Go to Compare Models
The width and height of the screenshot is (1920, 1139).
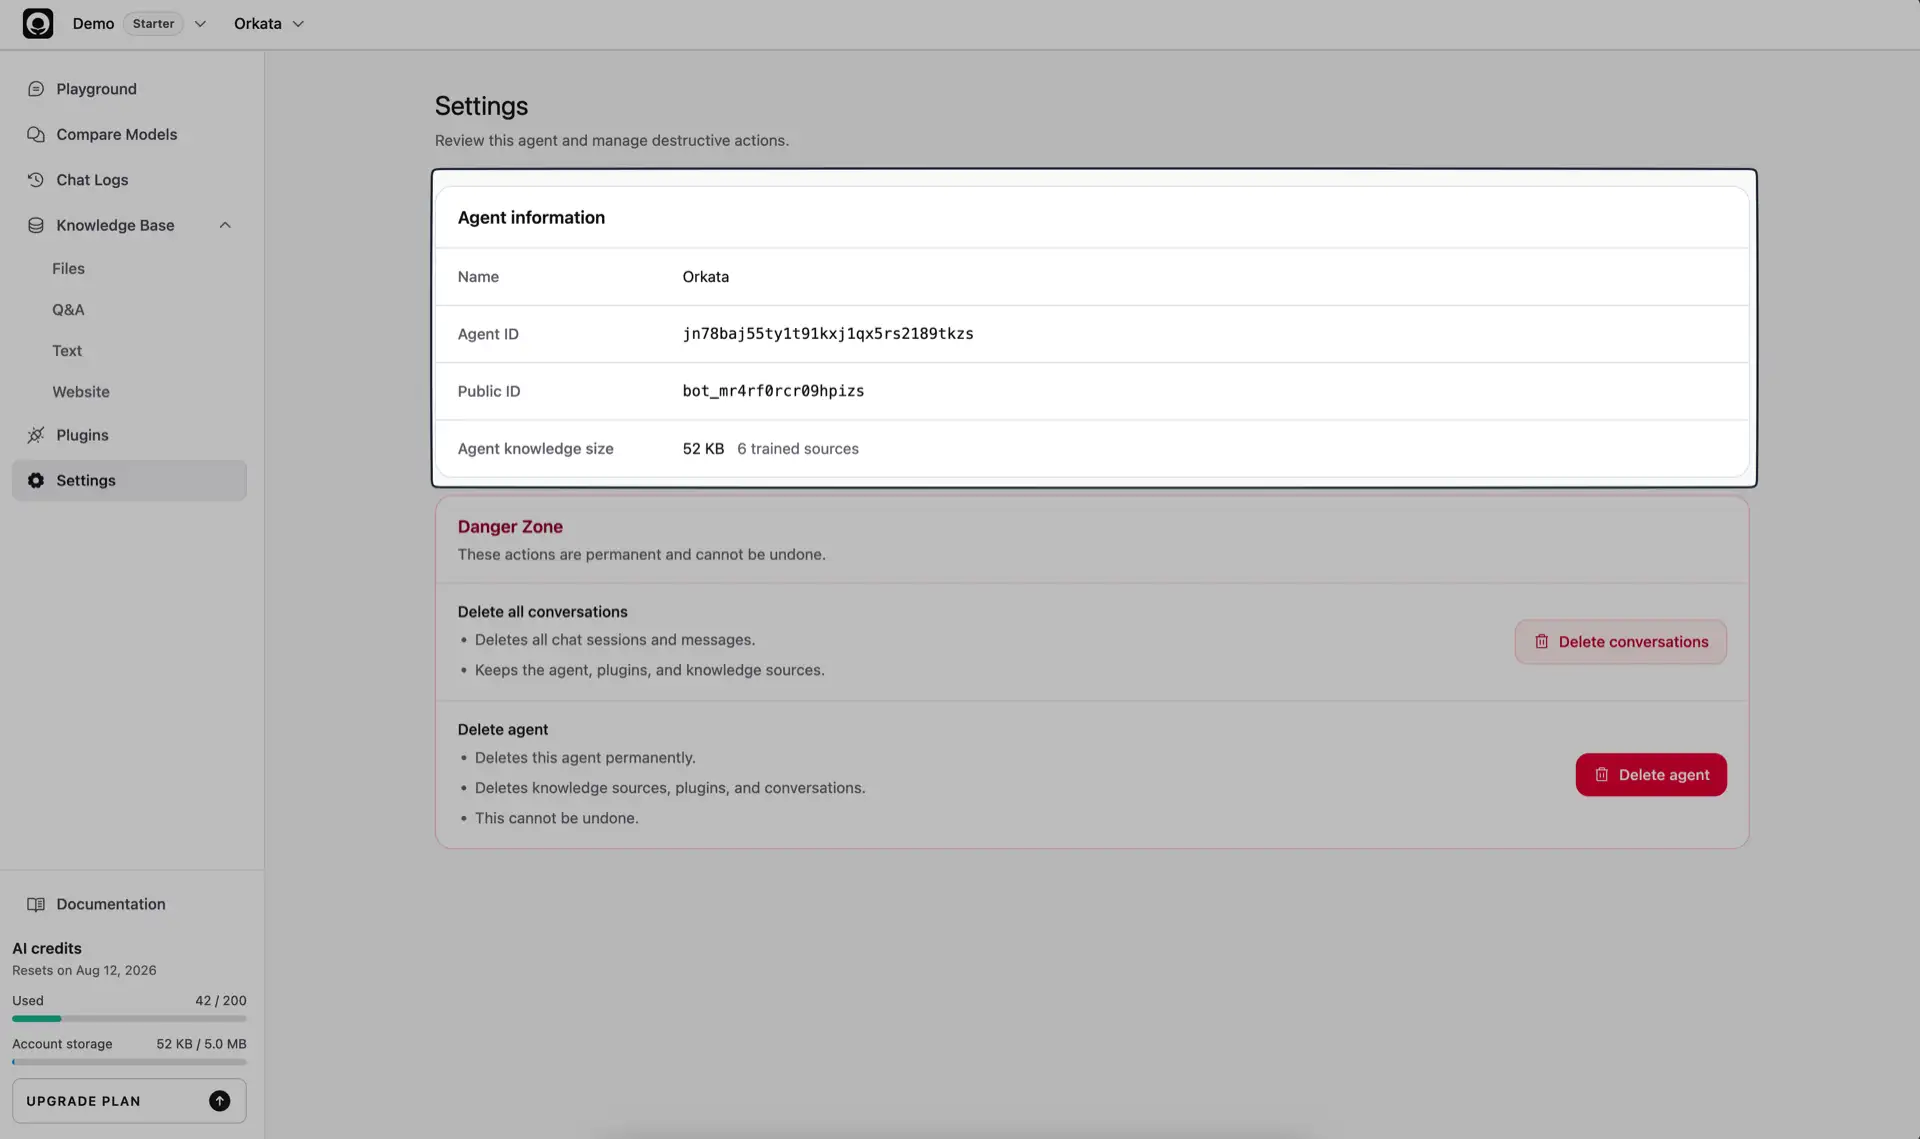[130, 134]
